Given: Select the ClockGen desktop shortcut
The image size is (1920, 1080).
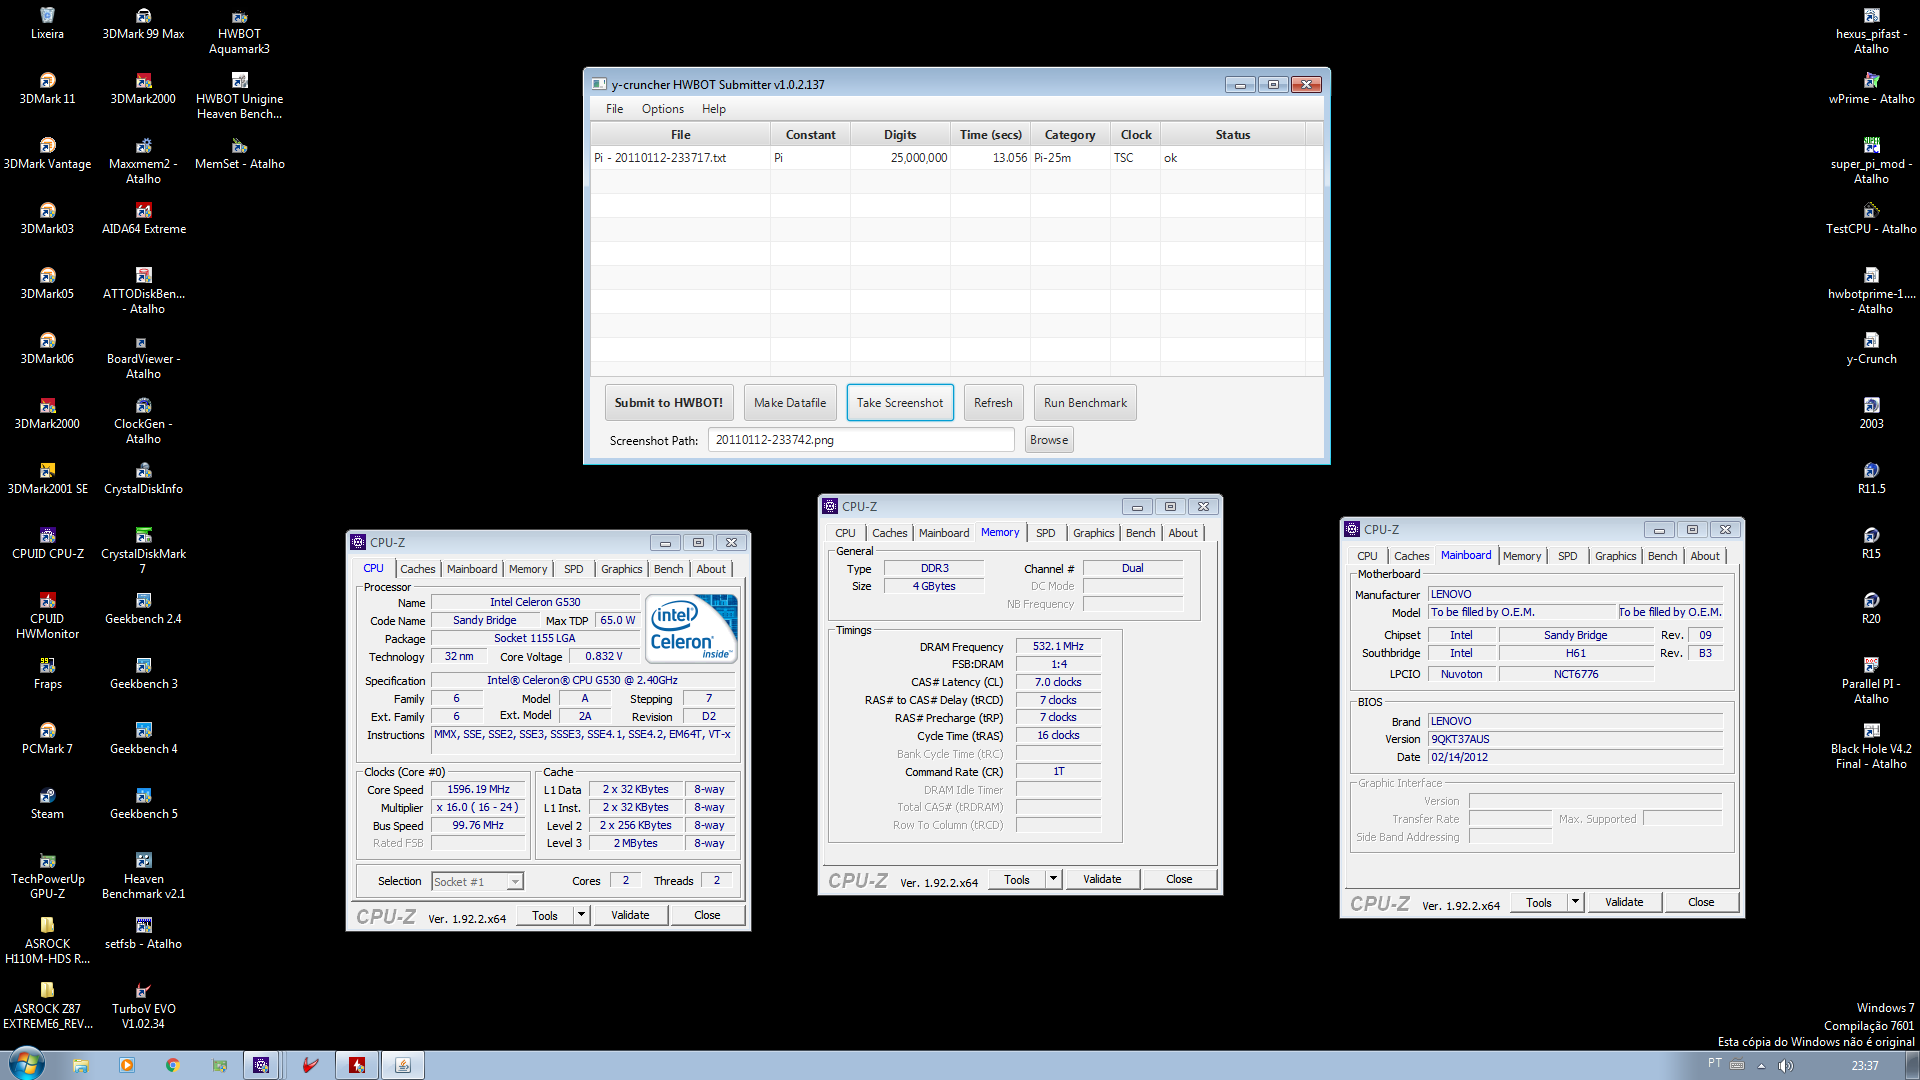Looking at the screenshot, I should point(143,421).
